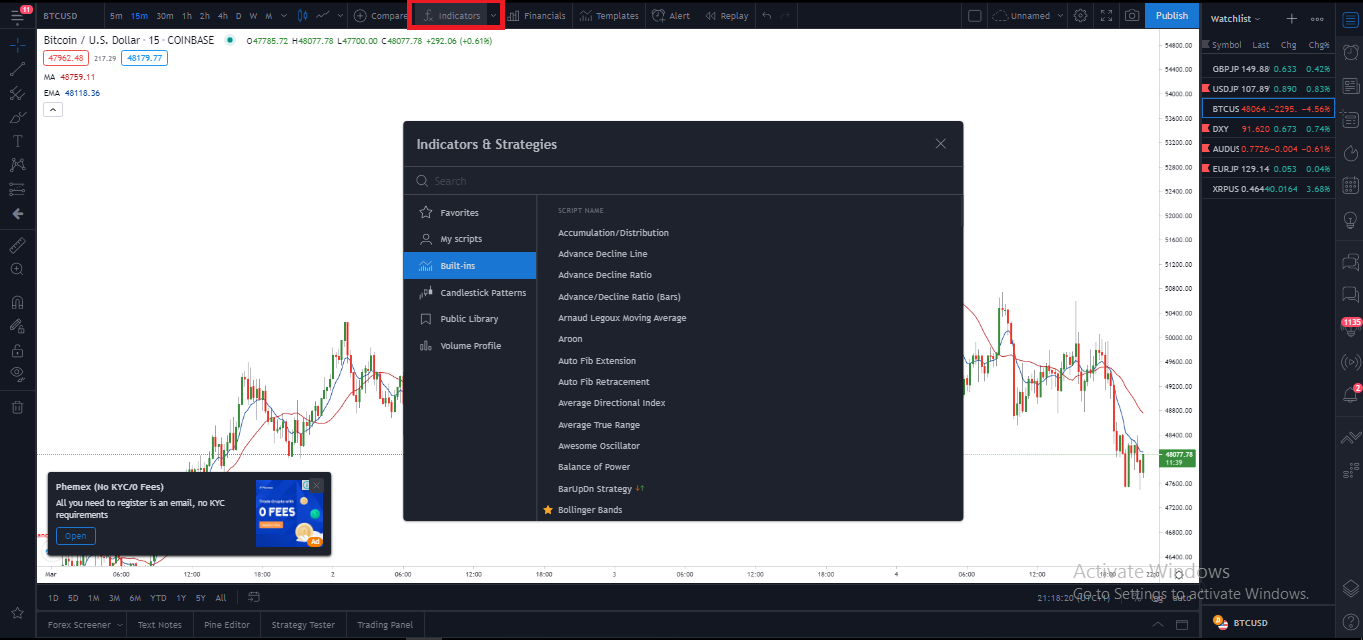Open the prediction and measurement tools
This screenshot has width=1363, height=640.
coord(17,189)
